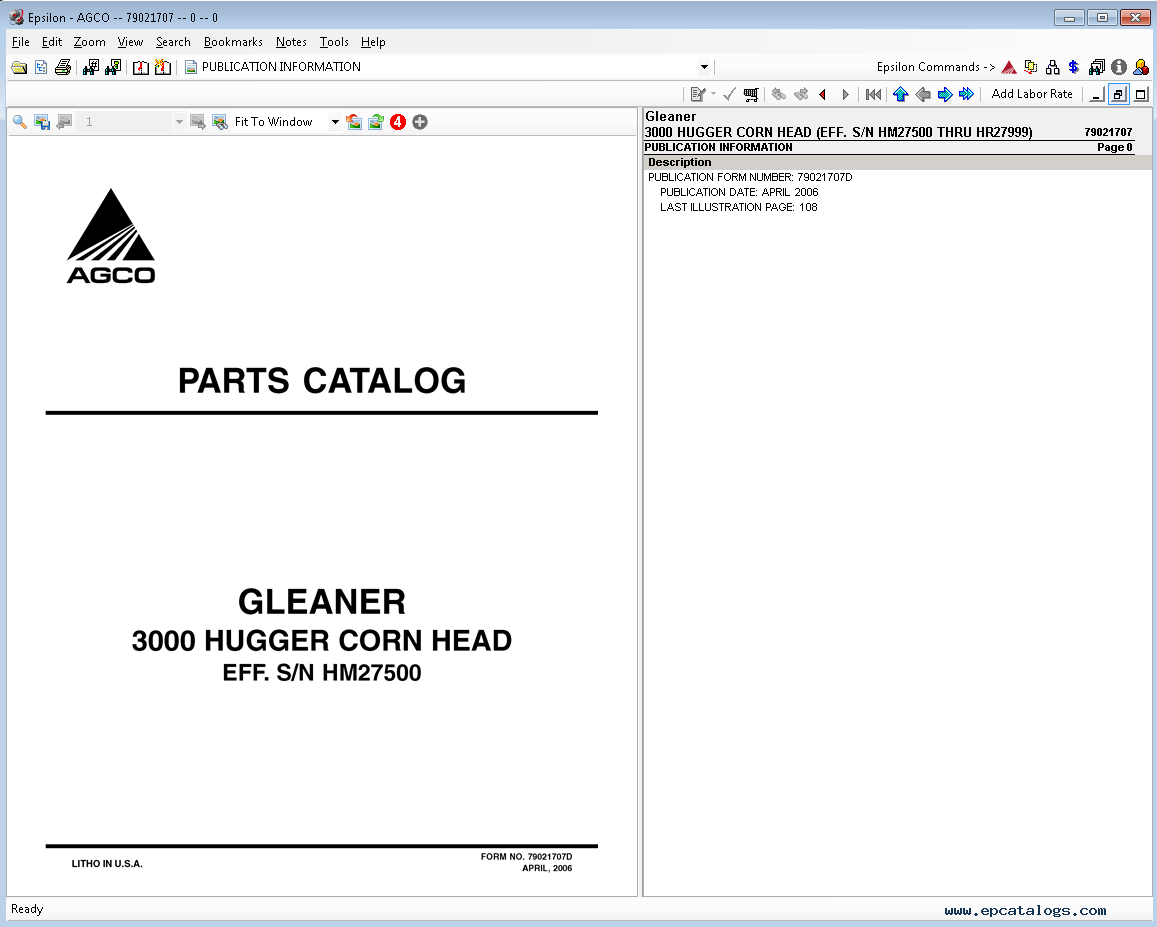Screen dimensions: 1157x927
Task: Select the PUBLICATION DATE: APRIL 2006 row
Action: 739,192
